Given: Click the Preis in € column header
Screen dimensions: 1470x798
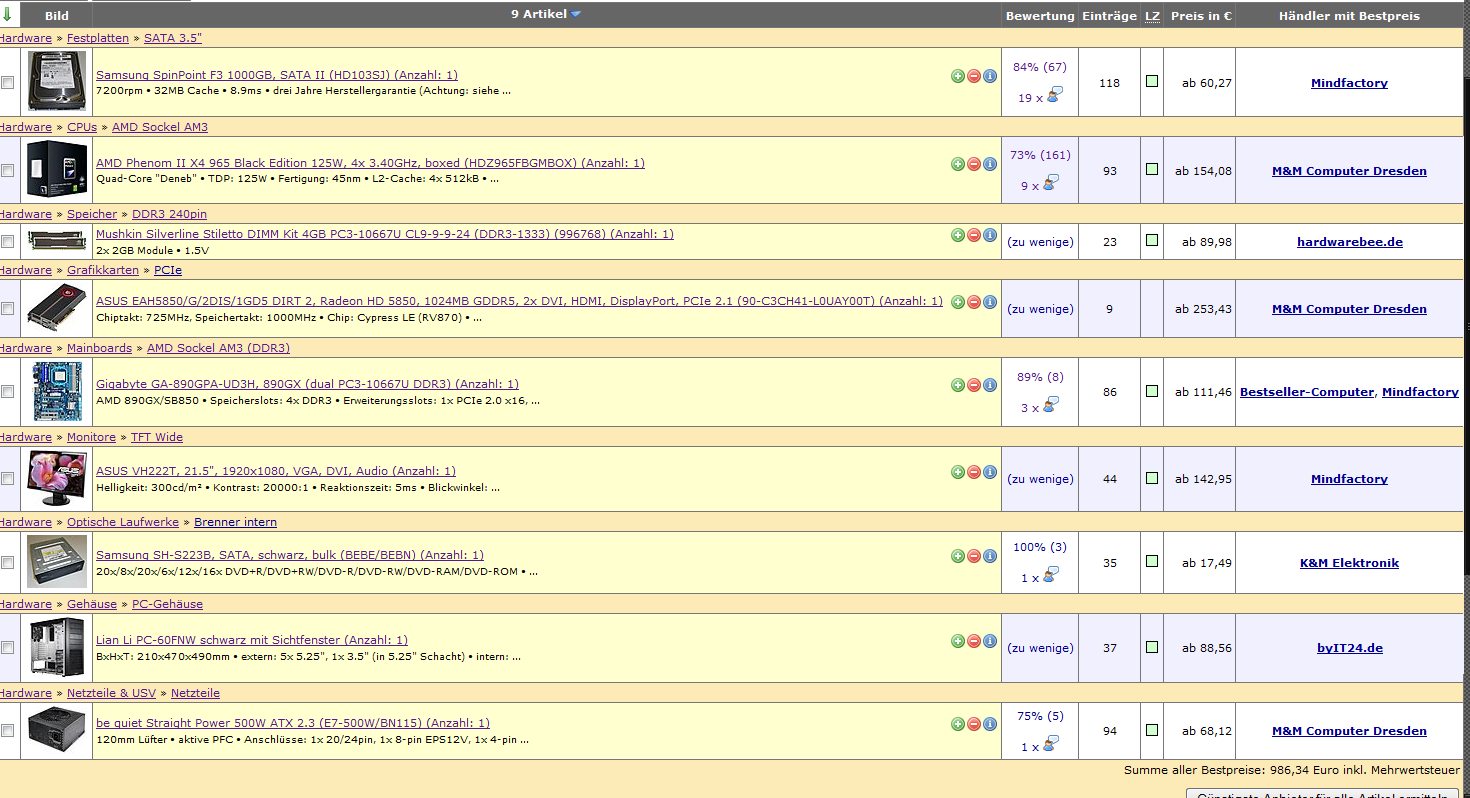Looking at the screenshot, I should [1200, 16].
